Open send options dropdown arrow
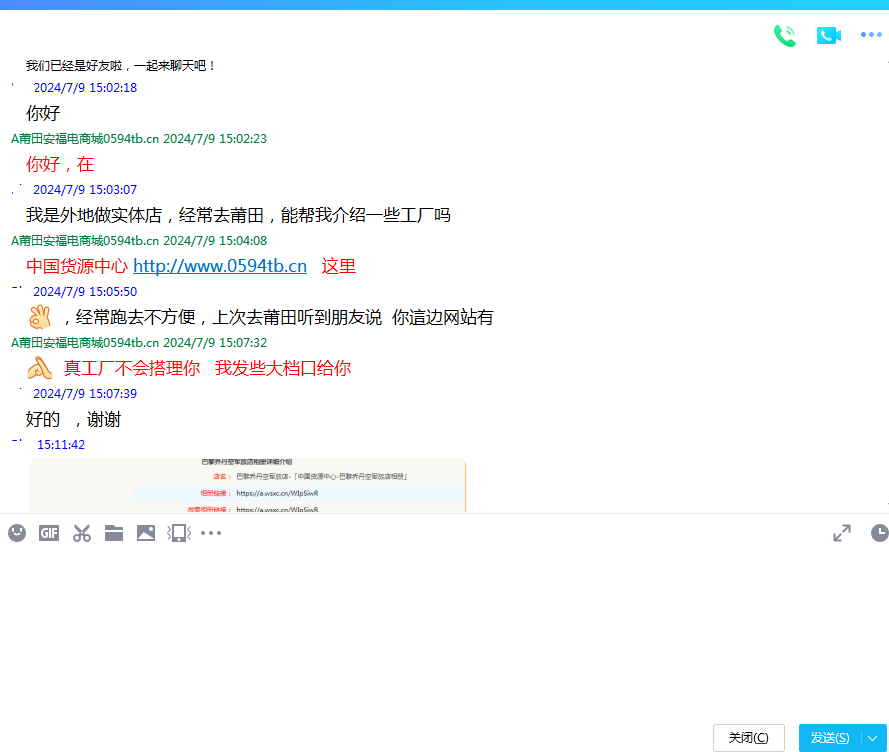Screen dimensions: 889x752 (x=873, y=737)
